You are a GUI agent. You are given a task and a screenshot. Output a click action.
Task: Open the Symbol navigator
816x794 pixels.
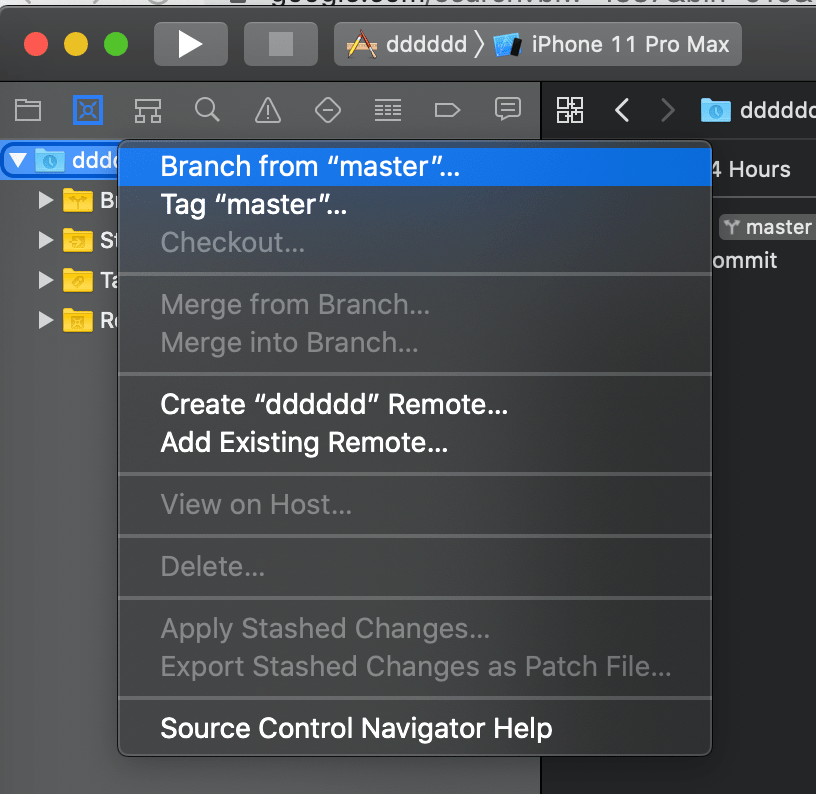click(x=148, y=110)
